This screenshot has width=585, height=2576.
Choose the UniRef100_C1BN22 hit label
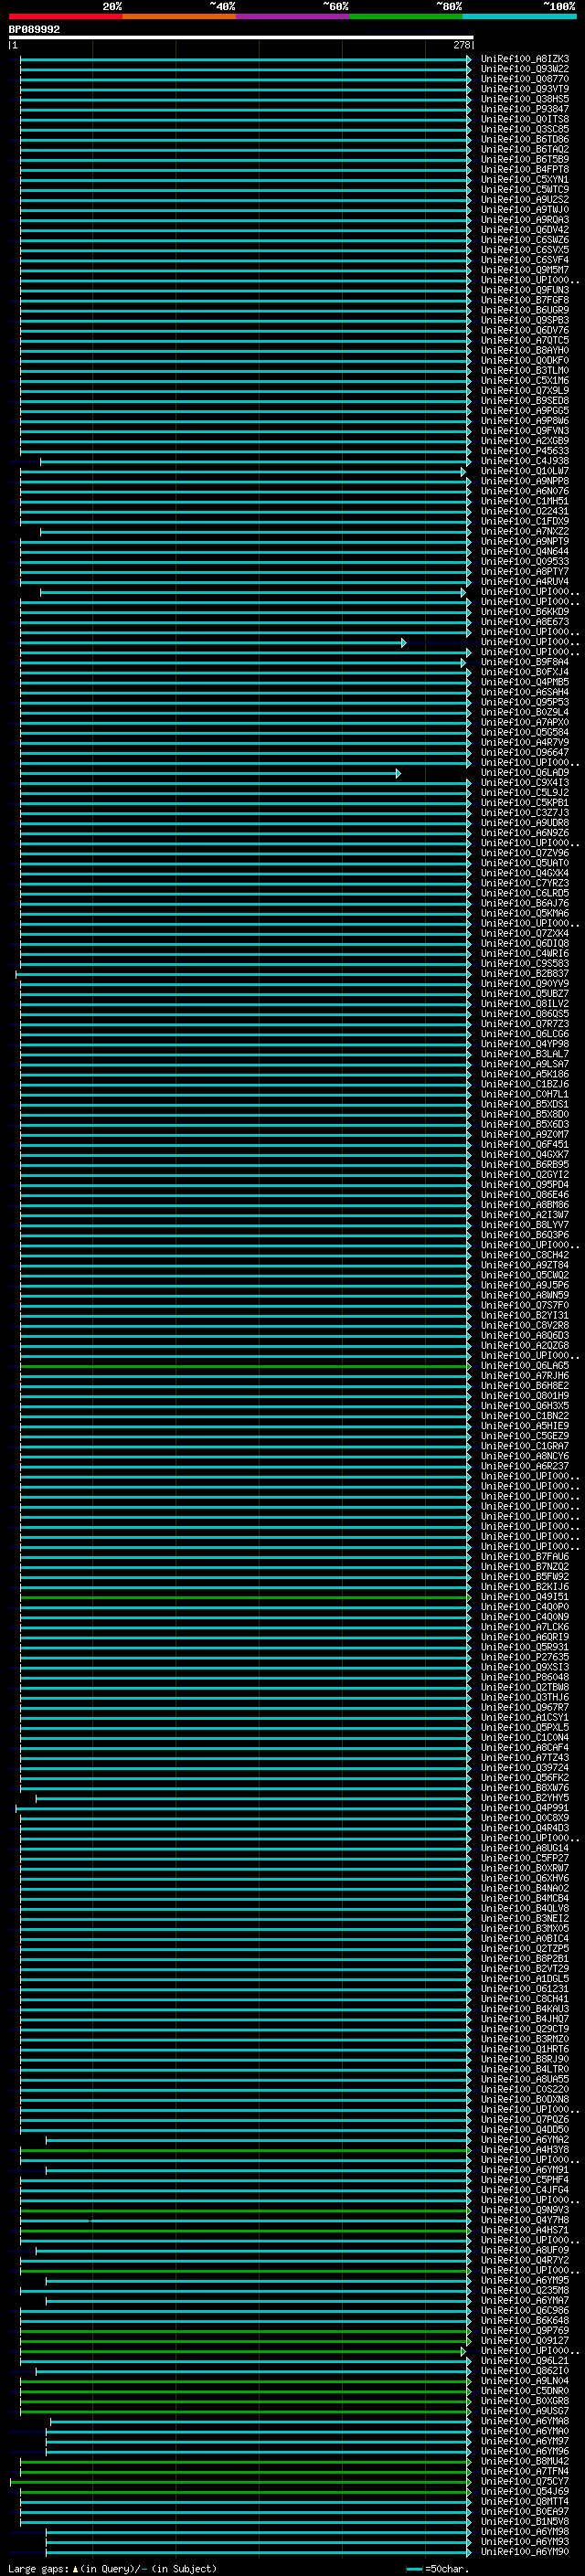click(524, 1415)
